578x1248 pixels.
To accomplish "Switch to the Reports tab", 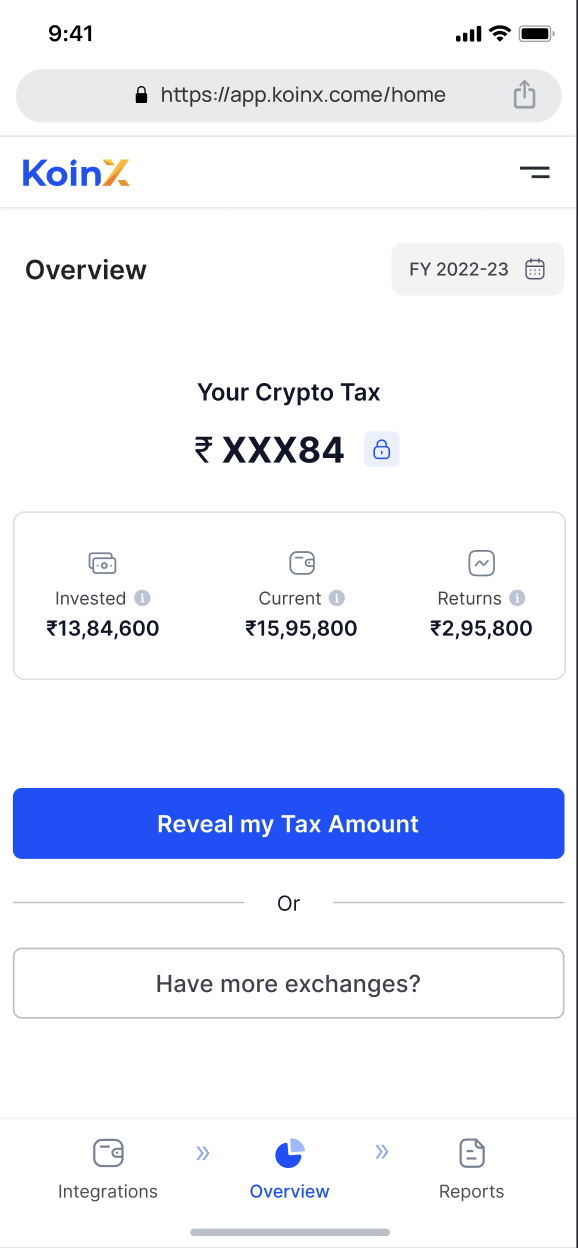I will coord(471,1168).
